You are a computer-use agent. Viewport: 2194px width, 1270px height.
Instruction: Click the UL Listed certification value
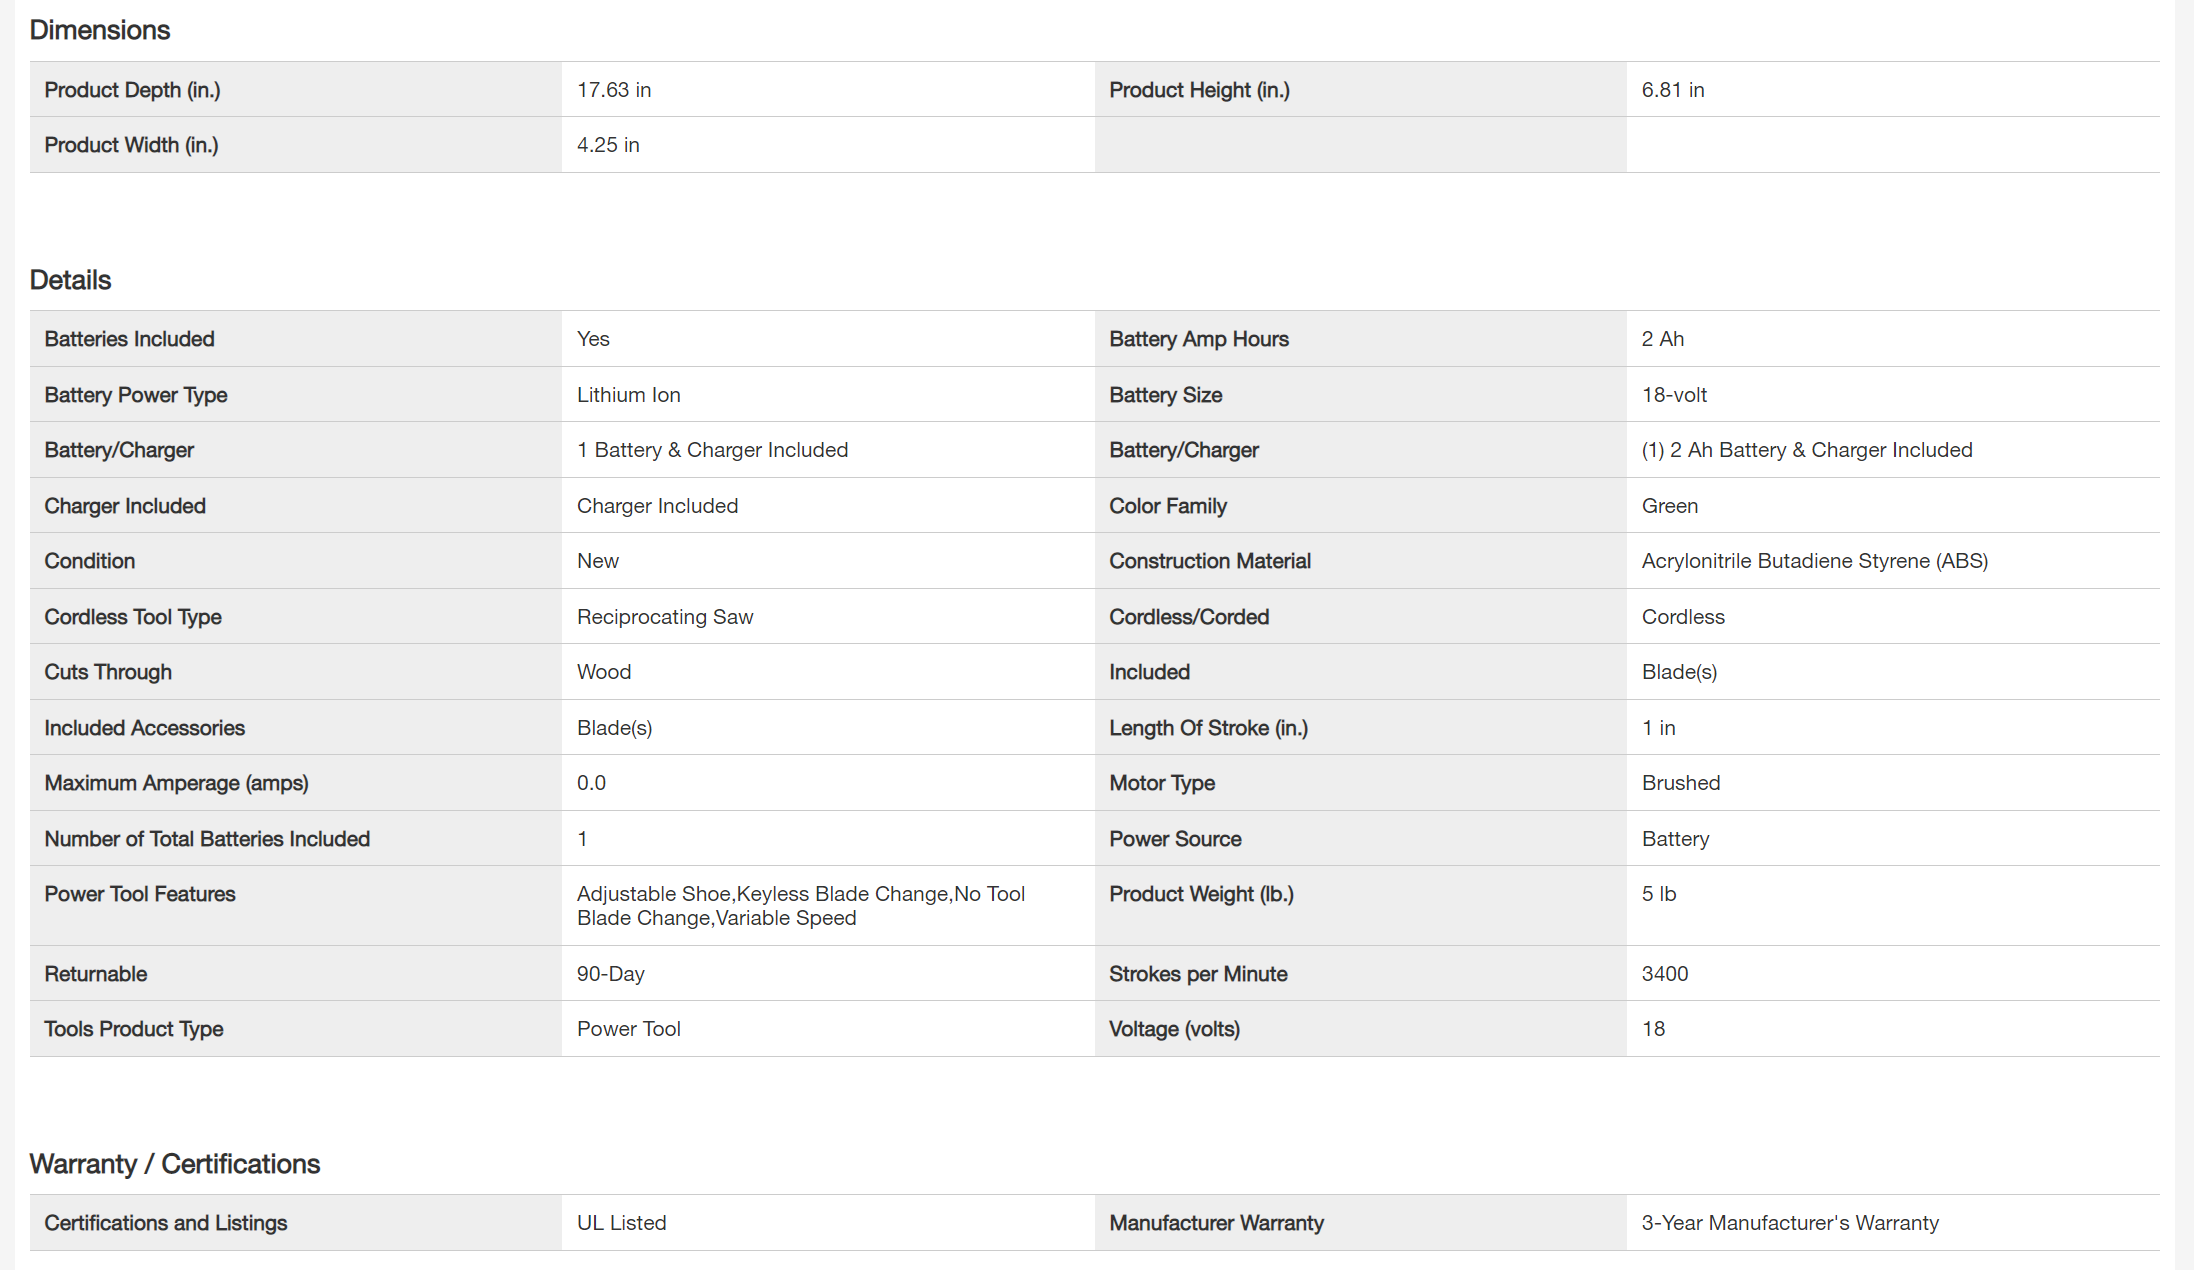pyautogui.click(x=621, y=1223)
